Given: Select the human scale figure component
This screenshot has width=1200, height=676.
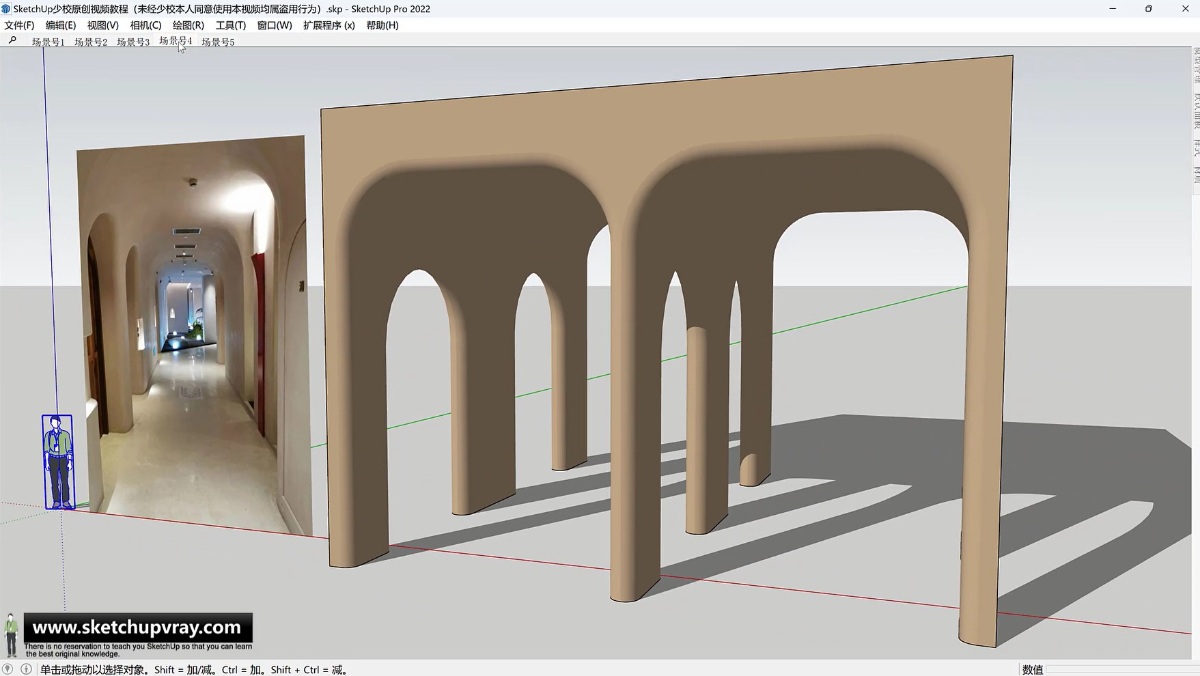Looking at the screenshot, I should [x=58, y=462].
